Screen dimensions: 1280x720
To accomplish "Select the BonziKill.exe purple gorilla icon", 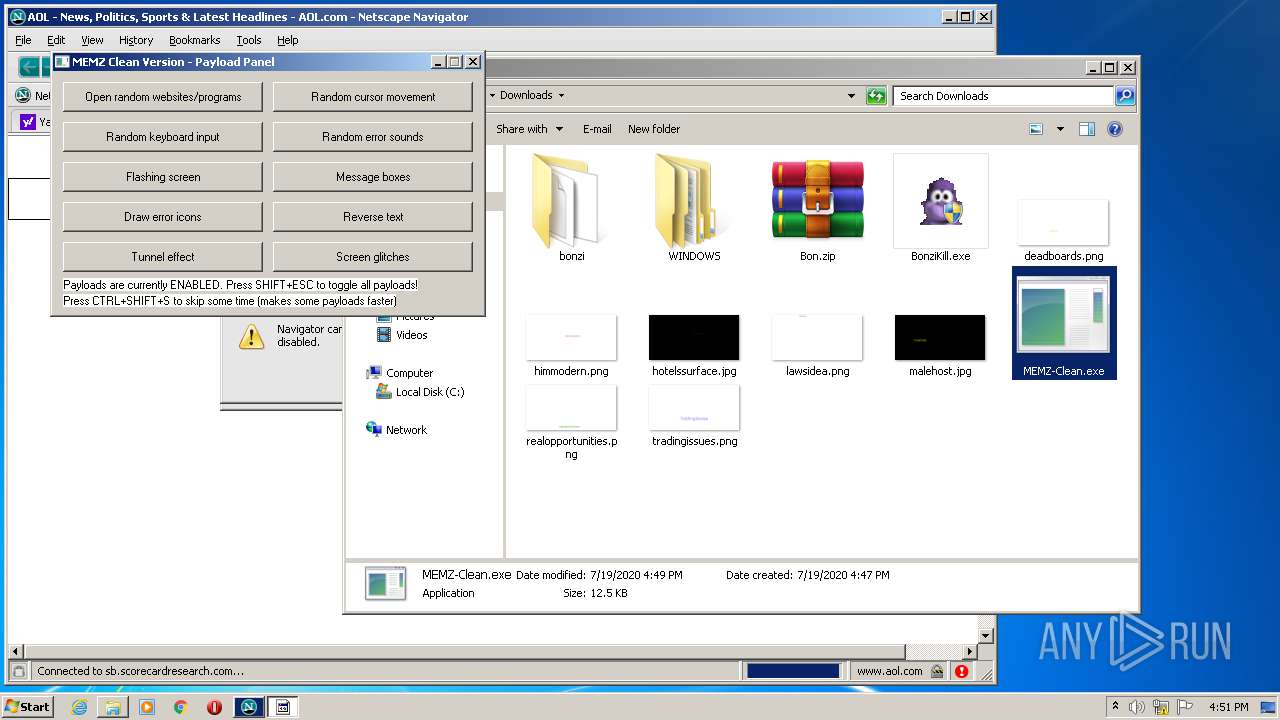I will (940, 201).
